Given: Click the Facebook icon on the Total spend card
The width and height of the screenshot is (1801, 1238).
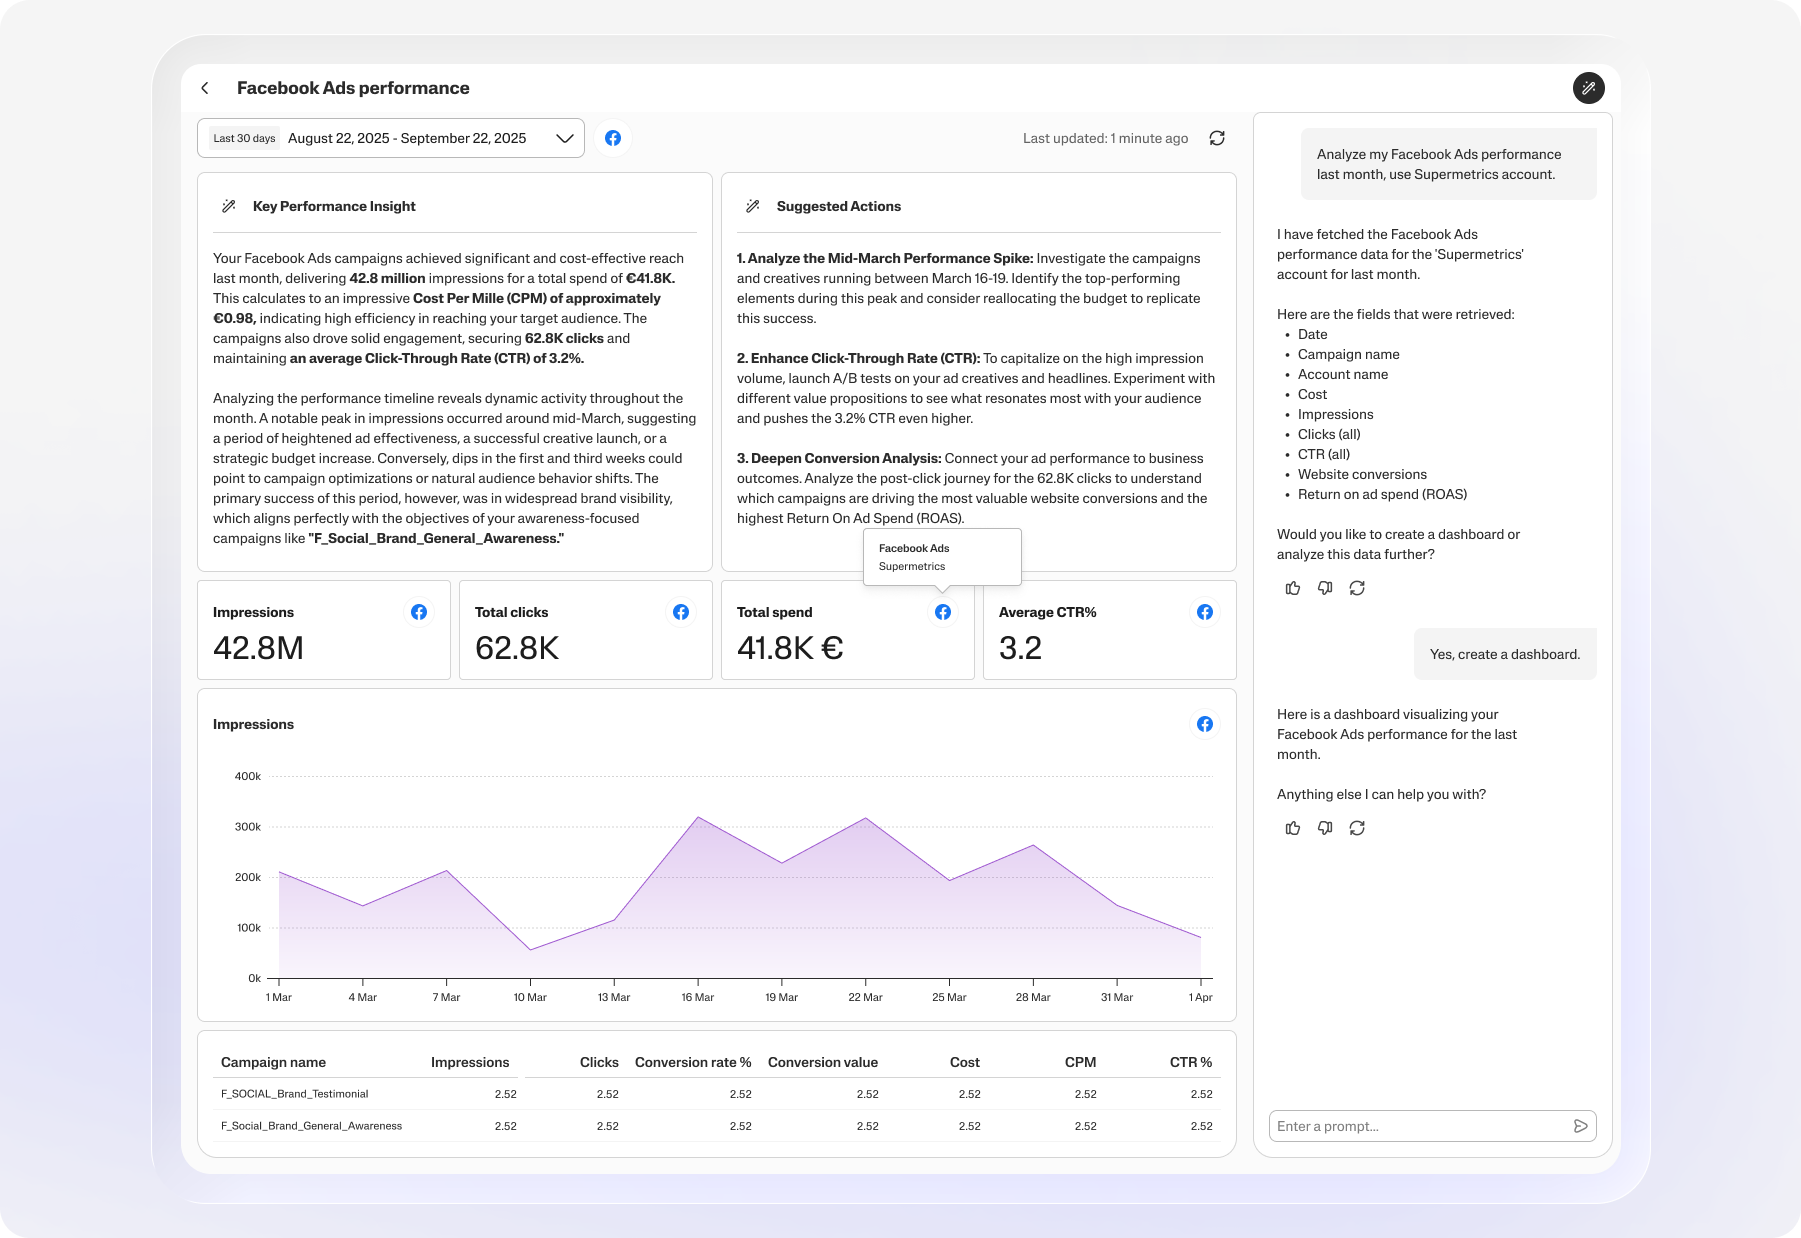Looking at the screenshot, I should coord(942,611).
